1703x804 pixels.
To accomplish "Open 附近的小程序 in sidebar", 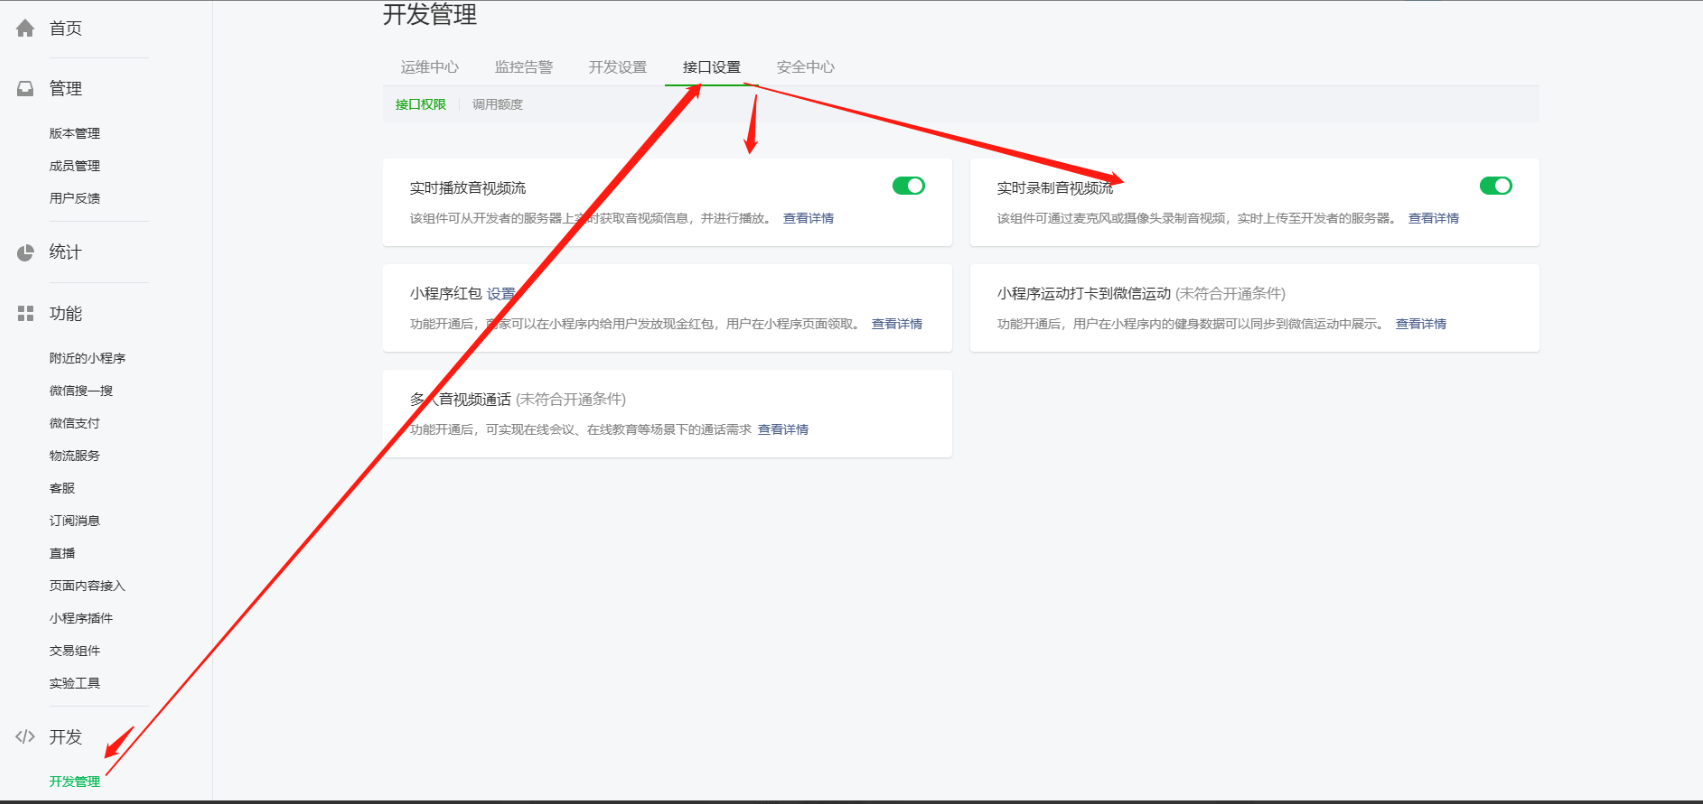I will point(88,358).
